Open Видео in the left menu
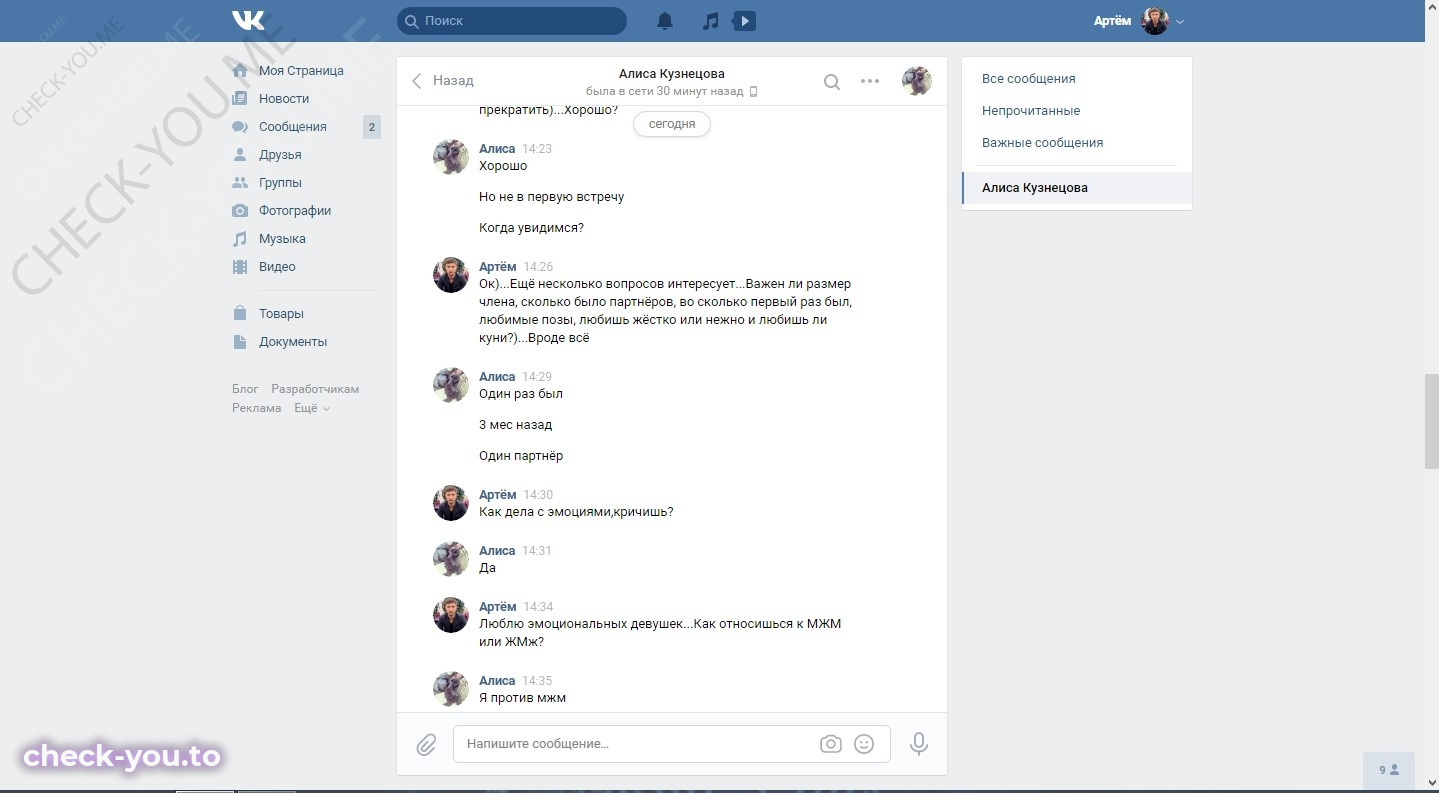This screenshot has height=793, width=1439. tap(277, 267)
